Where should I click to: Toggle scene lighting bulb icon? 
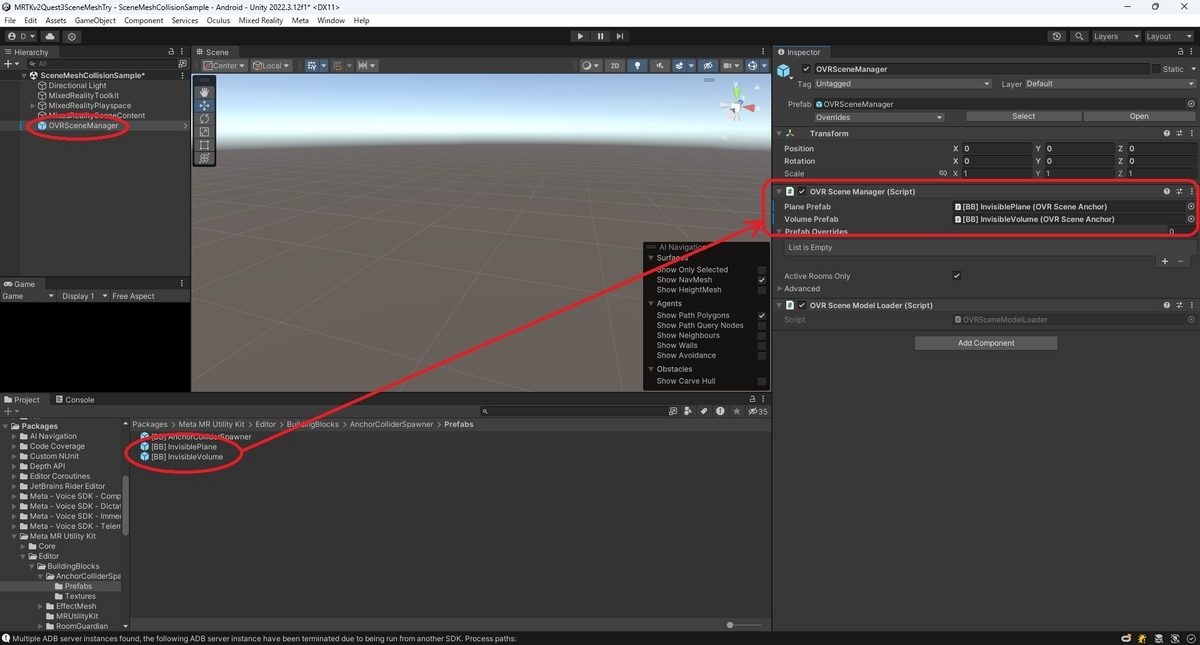[x=637, y=66]
